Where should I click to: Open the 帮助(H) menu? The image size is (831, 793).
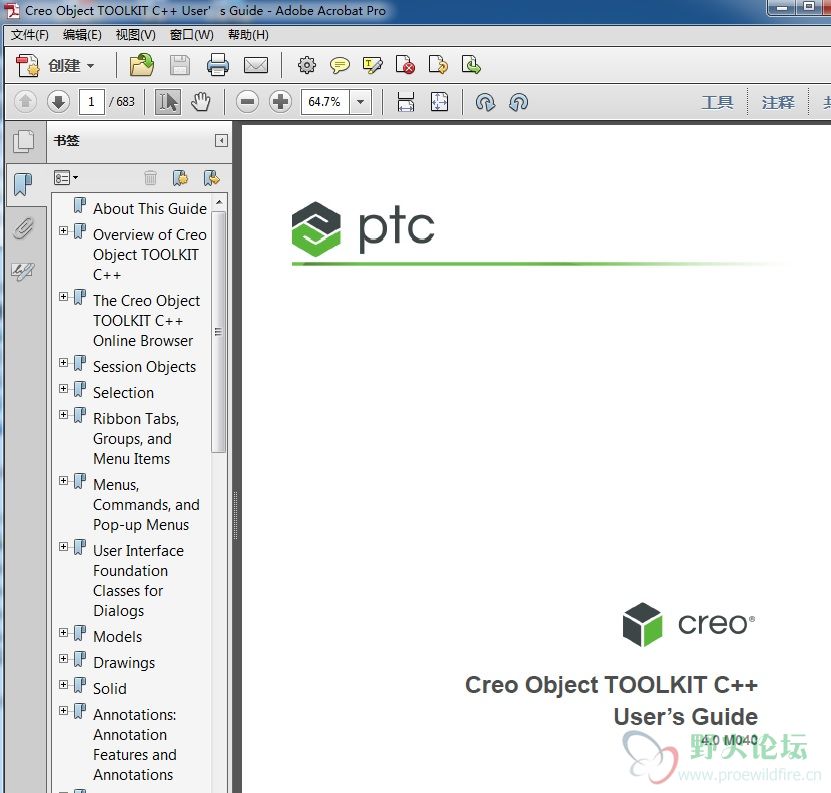tap(248, 35)
